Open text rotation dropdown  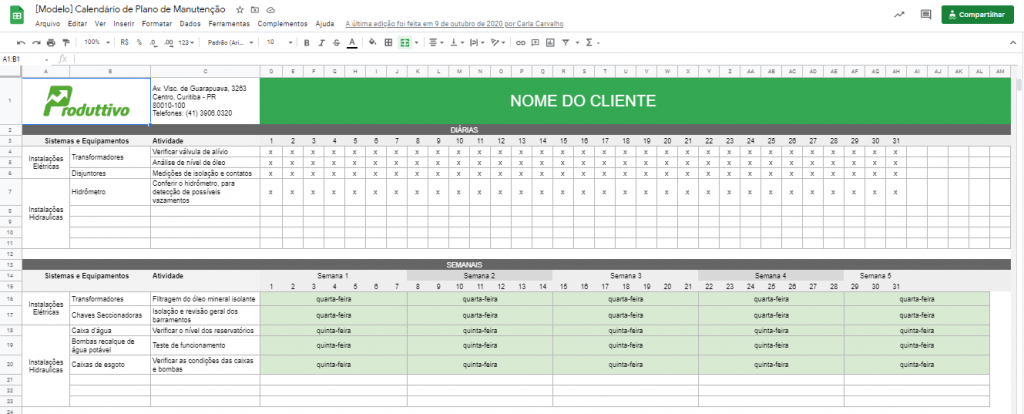(x=498, y=42)
